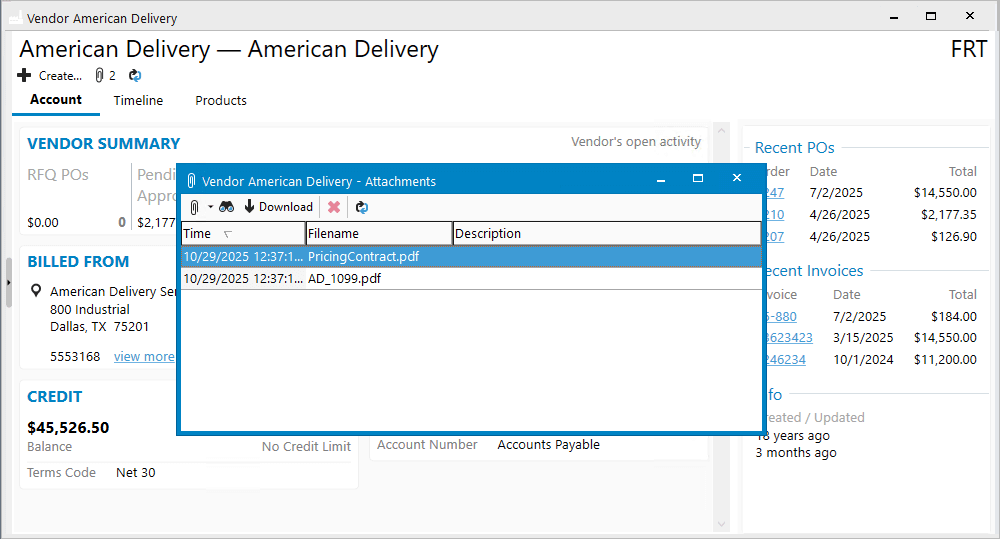Open the Products tab

tap(221, 101)
